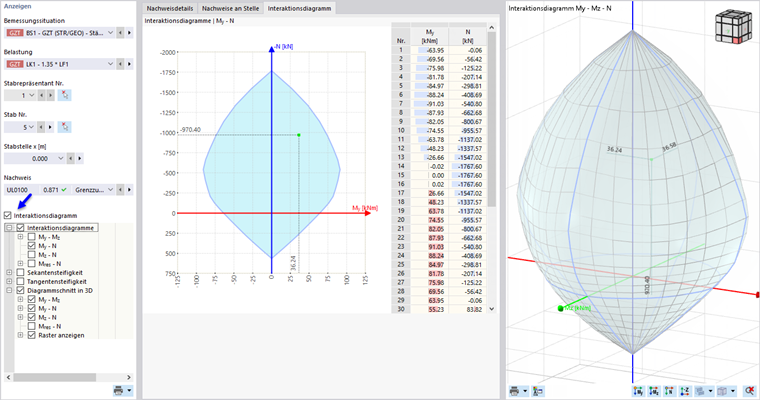Click the -63.95 value in row 1
This screenshot has height=400, width=760.
pos(435,50)
